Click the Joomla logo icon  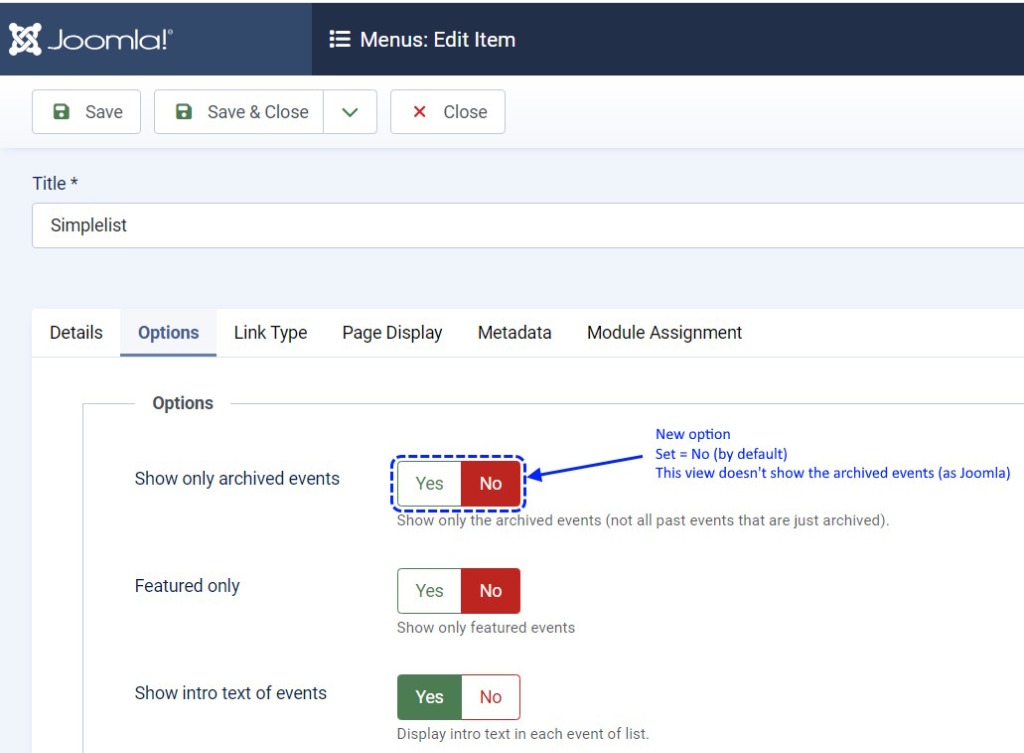coord(26,39)
